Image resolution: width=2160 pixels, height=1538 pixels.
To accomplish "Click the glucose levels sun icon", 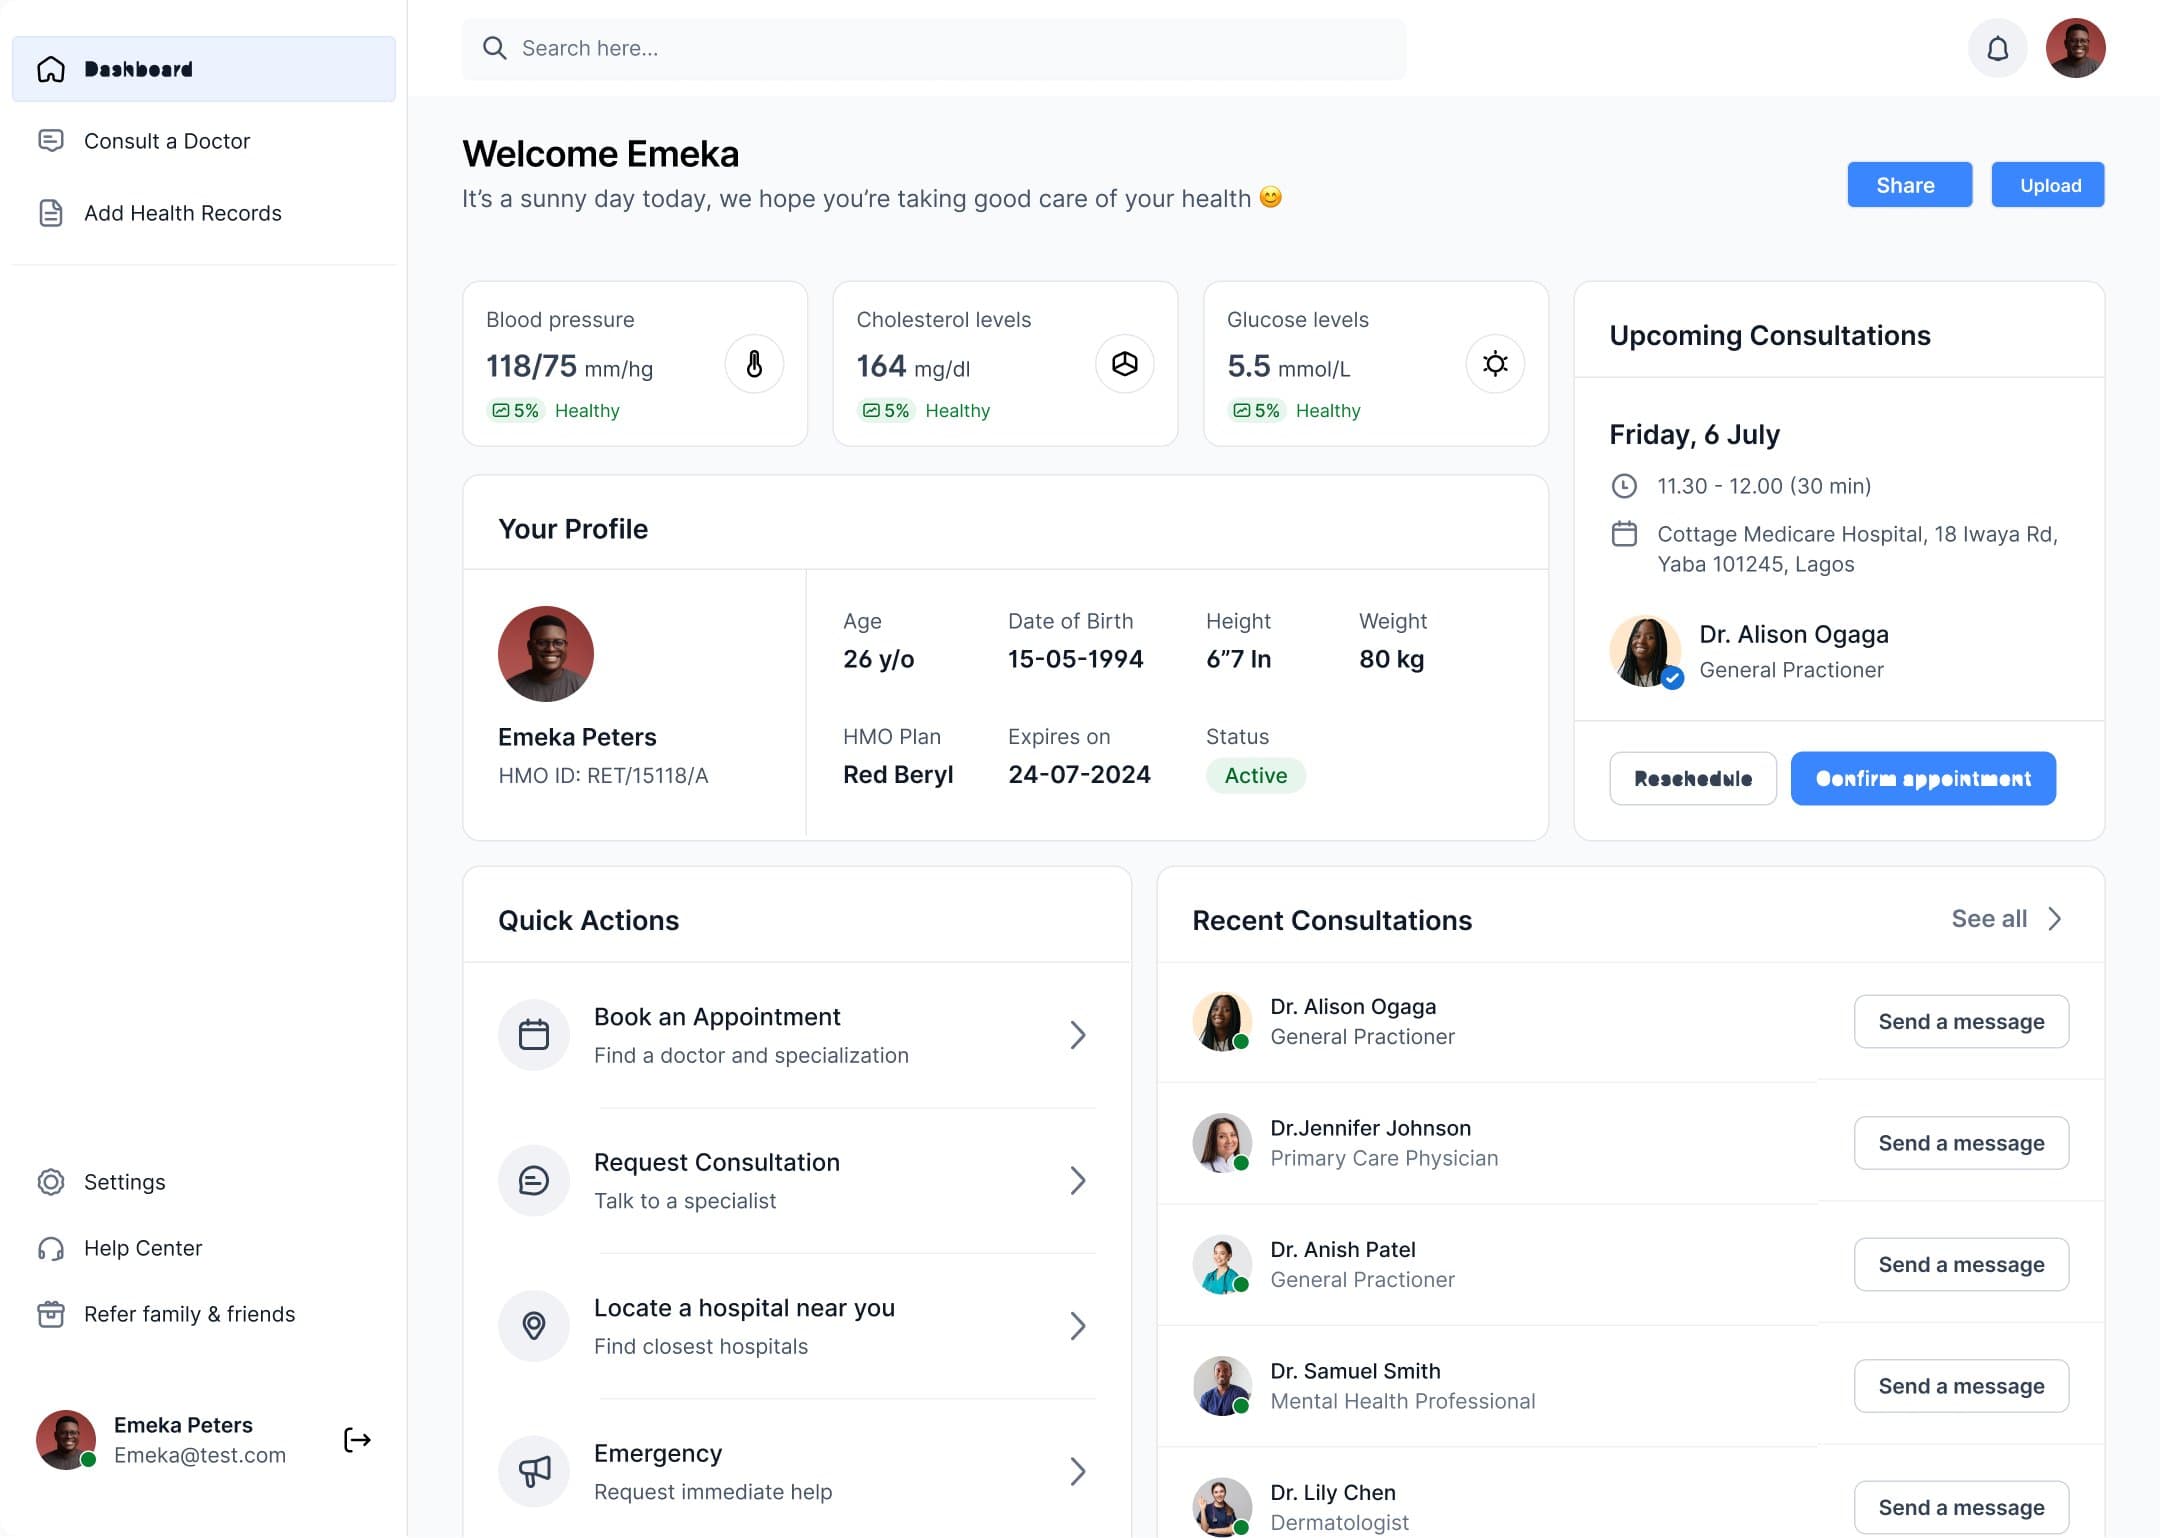I will 1495,364.
